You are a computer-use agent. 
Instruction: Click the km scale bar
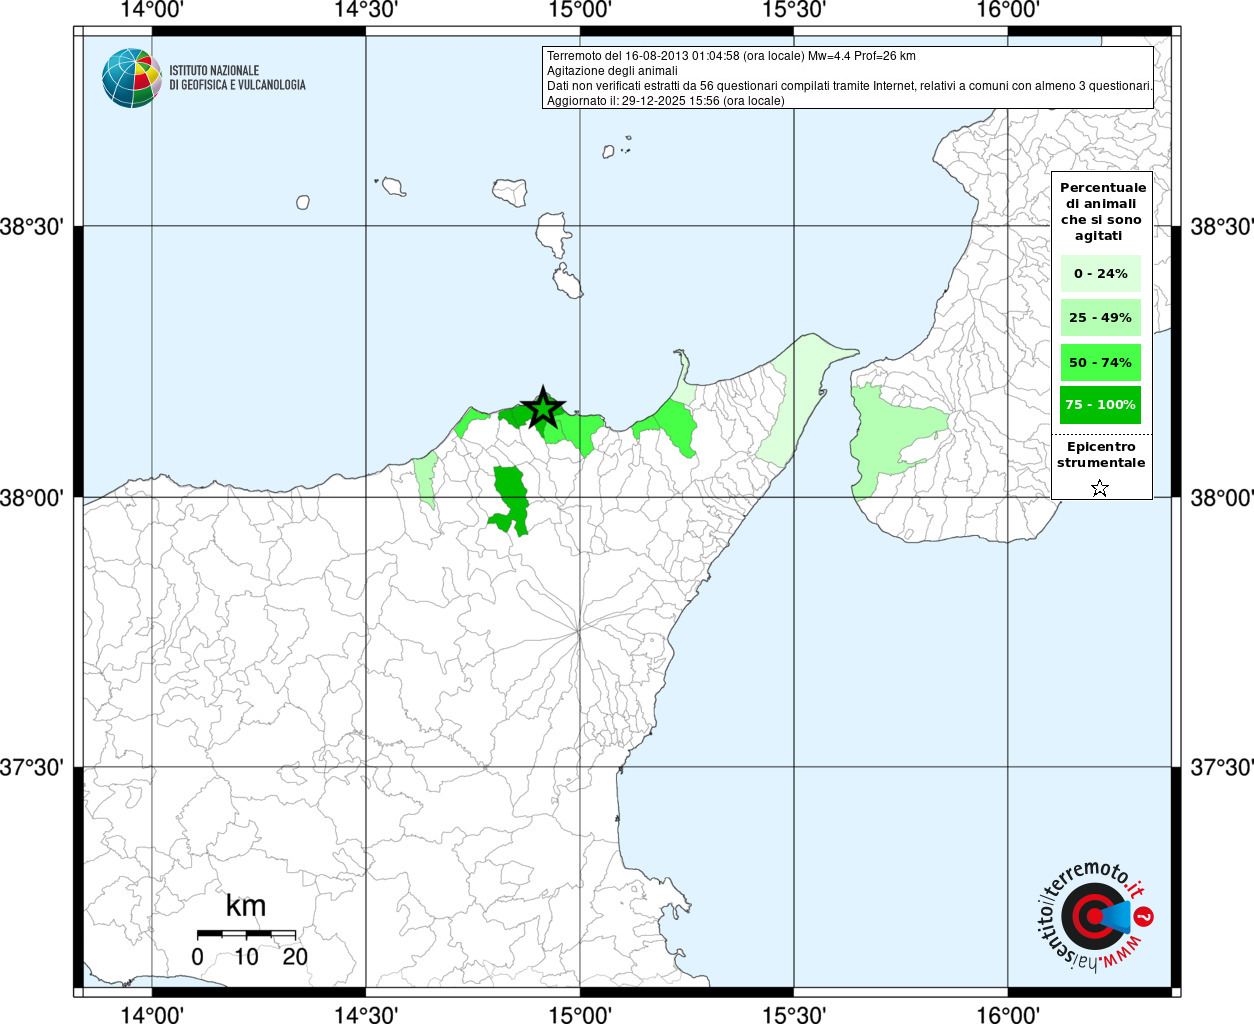coord(246,934)
